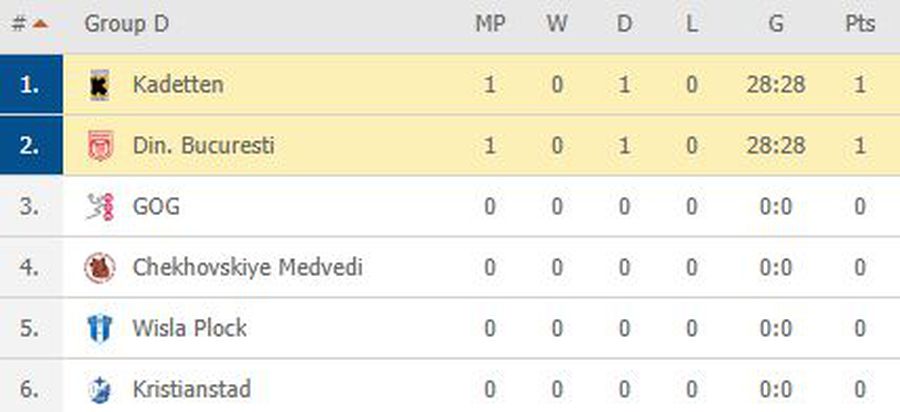Open the Kristianstad team name link

click(x=192, y=390)
